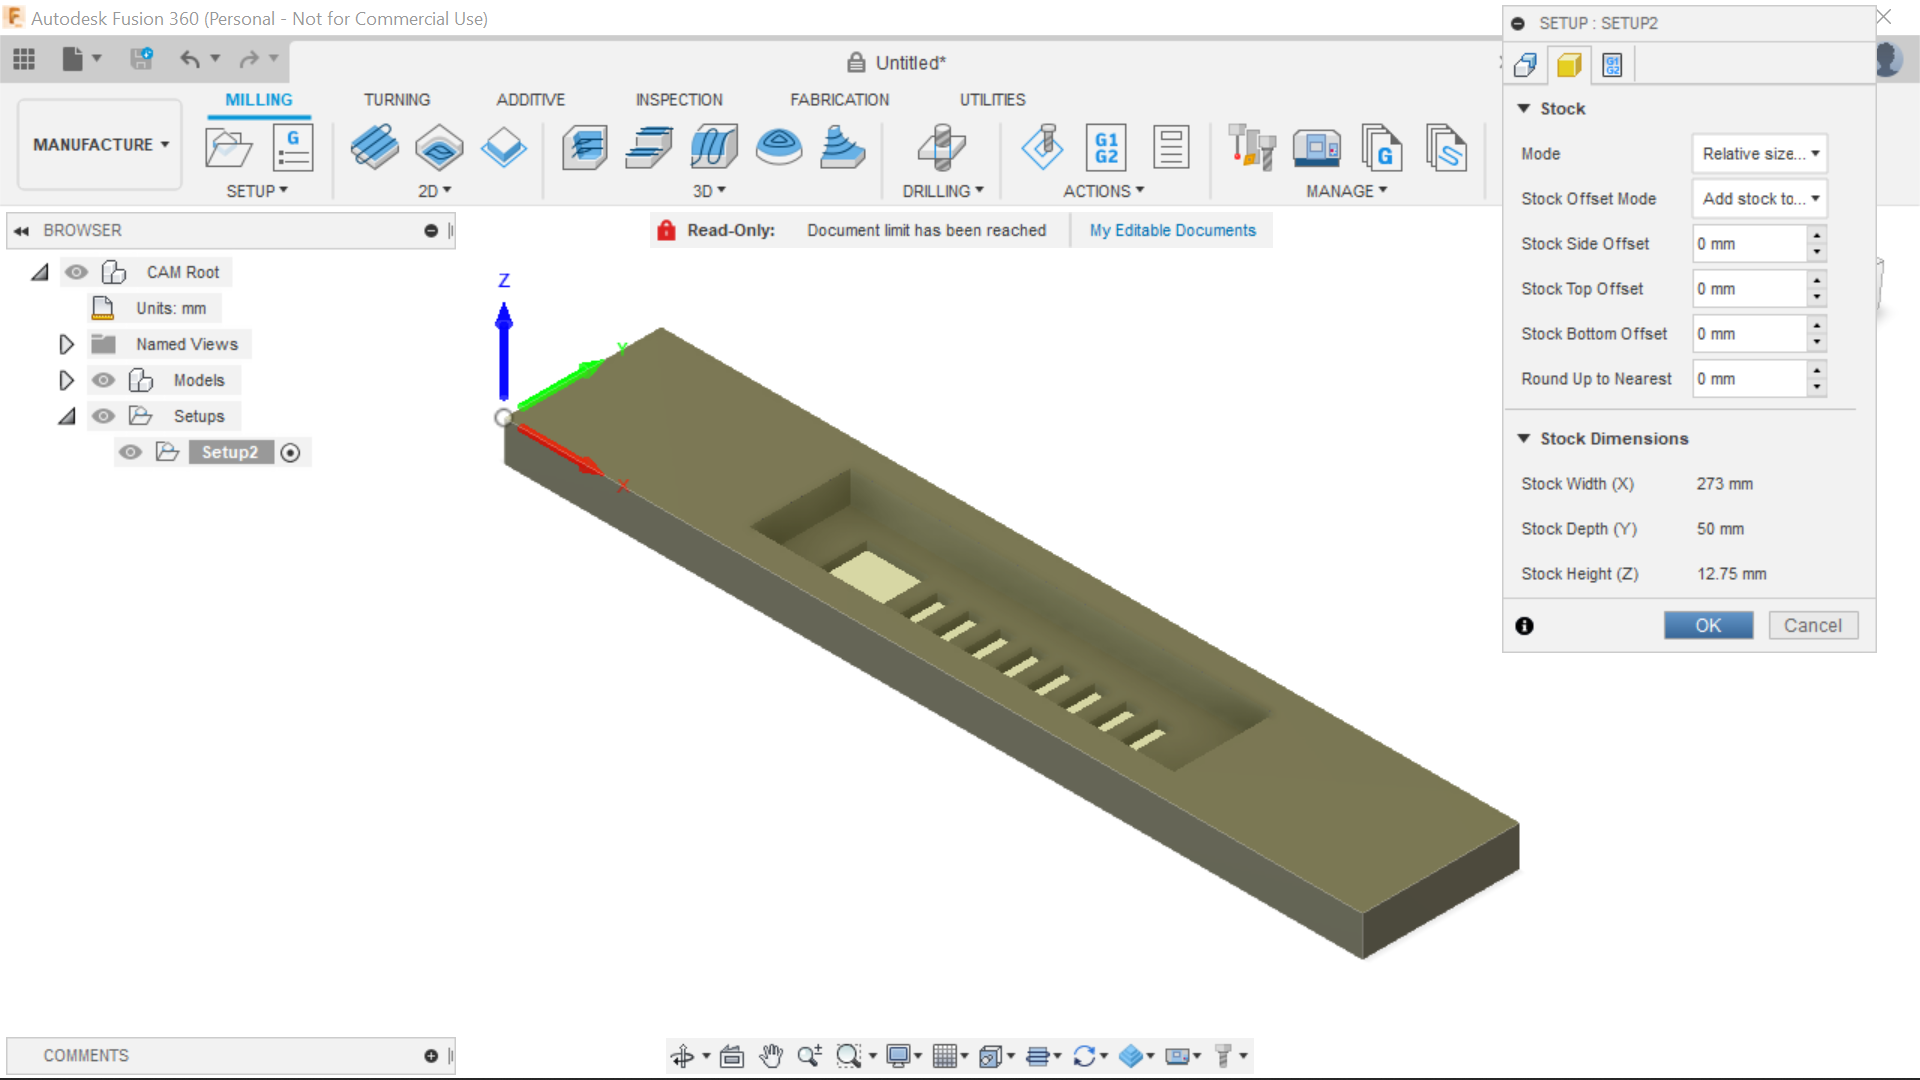
Task: Open the Post Process icon in Actions
Action: click(x=1107, y=147)
